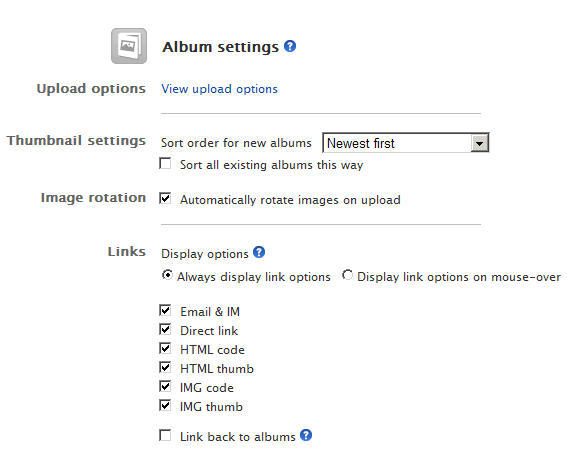The width and height of the screenshot is (585, 453).
Task: Select Always display link options radio
Action: (x=167, y=275)
